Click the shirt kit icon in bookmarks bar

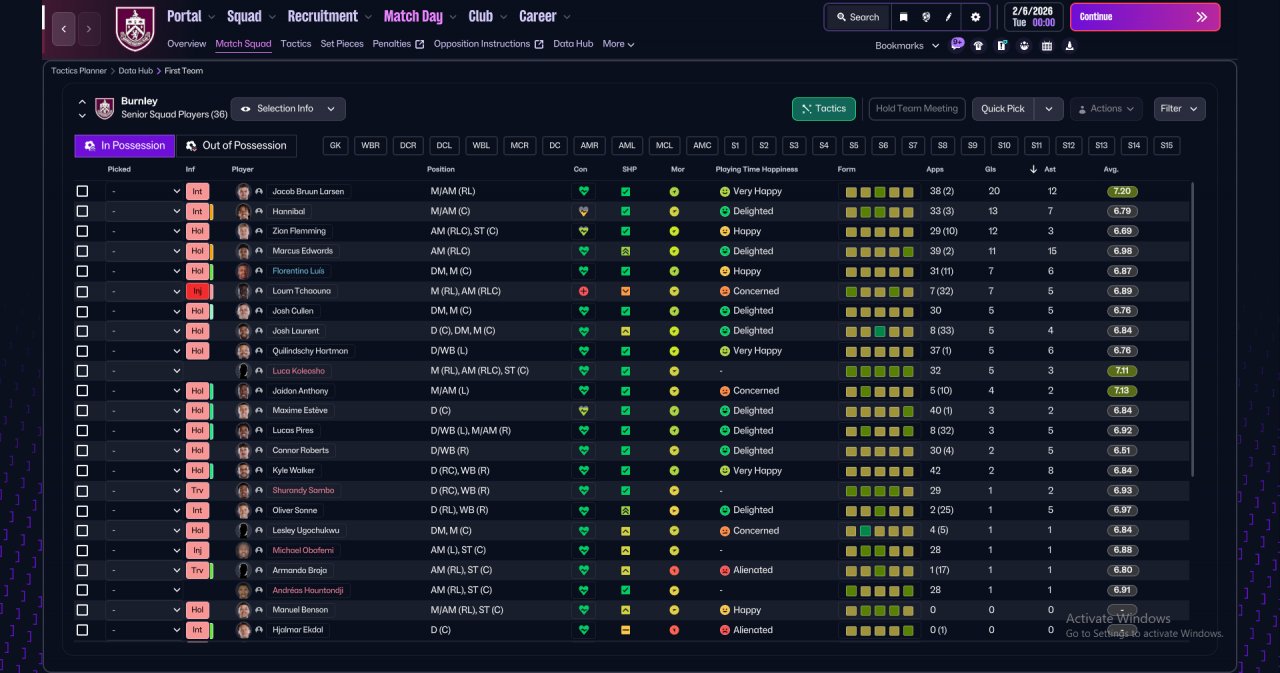[x=978, y=45]
